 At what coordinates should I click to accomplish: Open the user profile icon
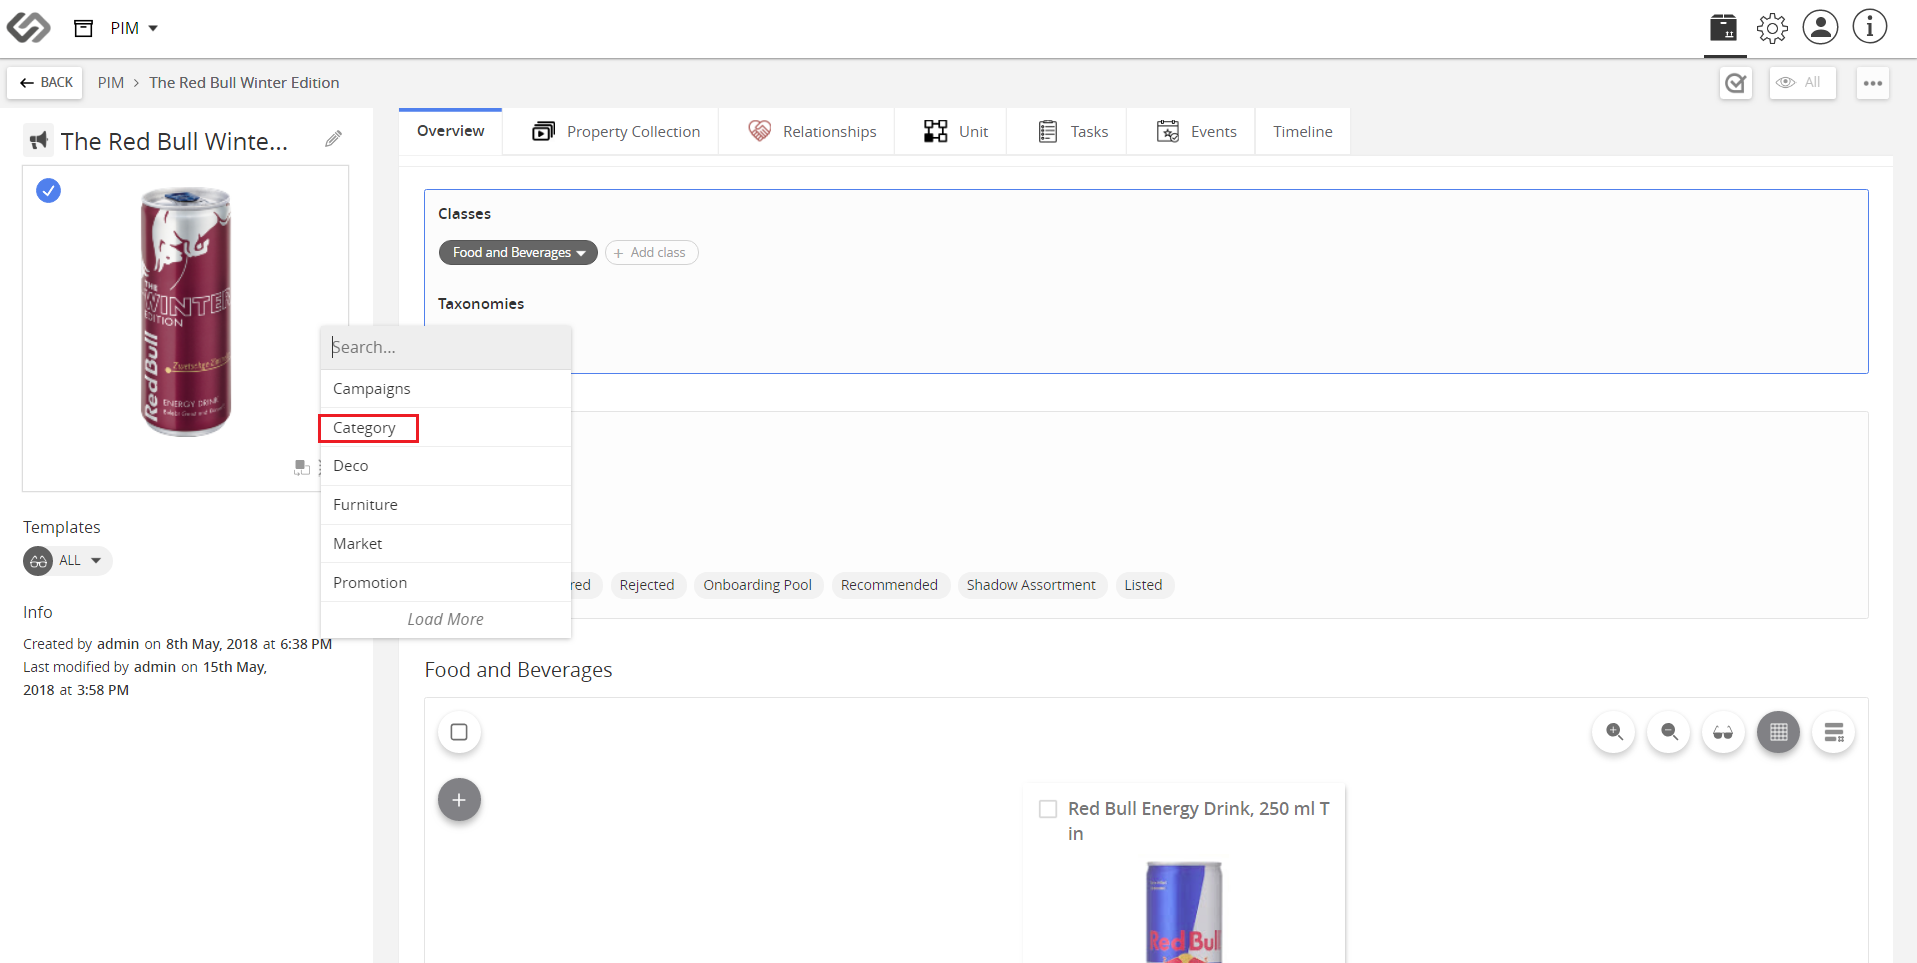[x=1820, y=27]
